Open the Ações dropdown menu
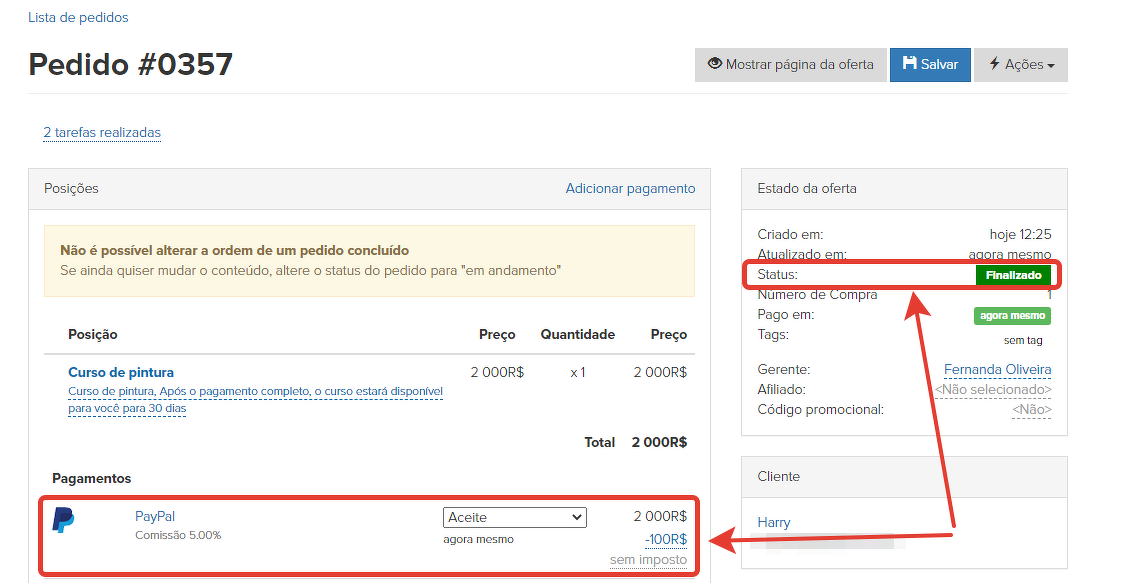 tap(1021, 65)
